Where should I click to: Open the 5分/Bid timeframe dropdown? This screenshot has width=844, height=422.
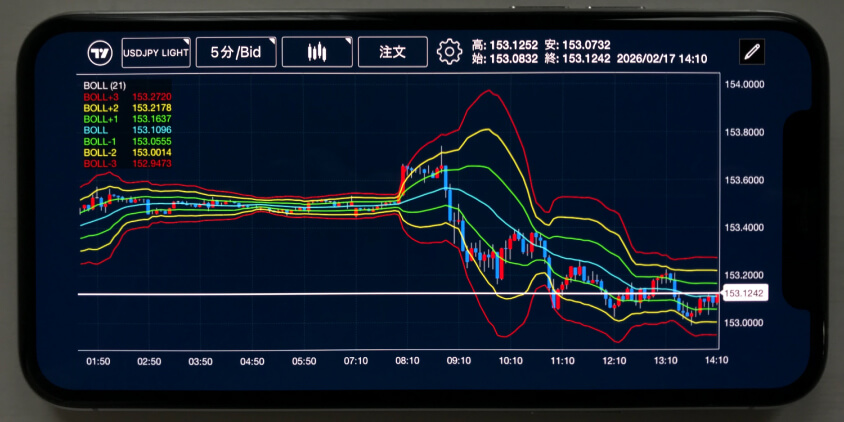click(x=235, y=52)
